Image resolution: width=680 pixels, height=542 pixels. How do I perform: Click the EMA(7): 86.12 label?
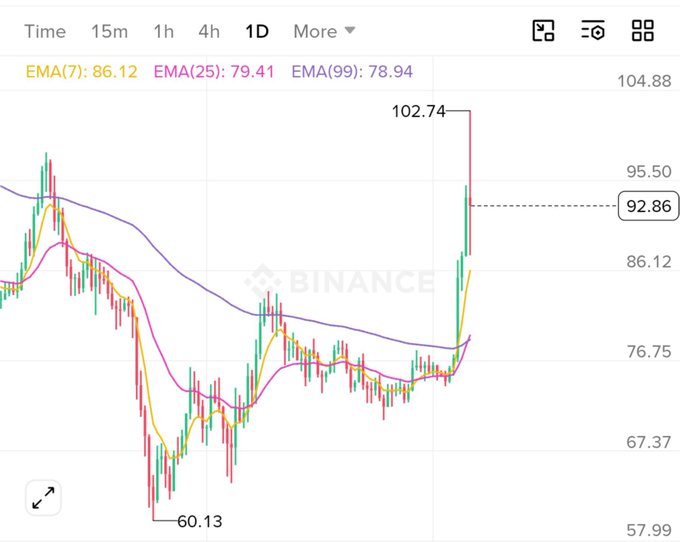(x=82, y=72)
